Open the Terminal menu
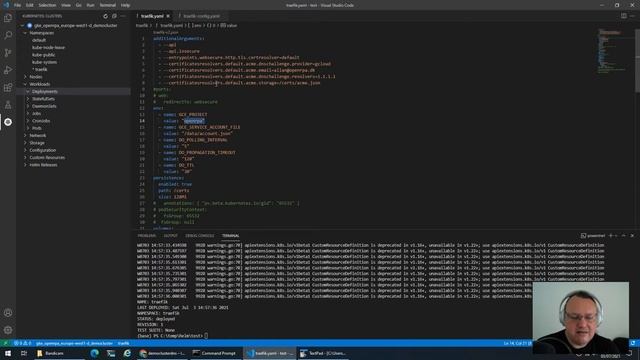Screen dimensions: 640x360 107,5
